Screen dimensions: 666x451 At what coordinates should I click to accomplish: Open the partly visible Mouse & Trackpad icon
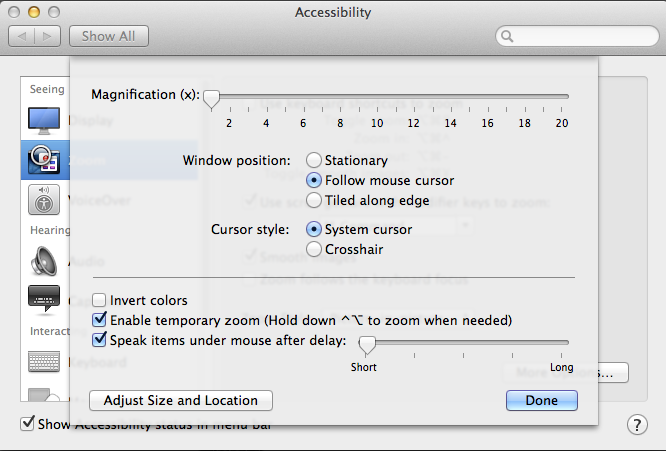[x=44, y=395]
